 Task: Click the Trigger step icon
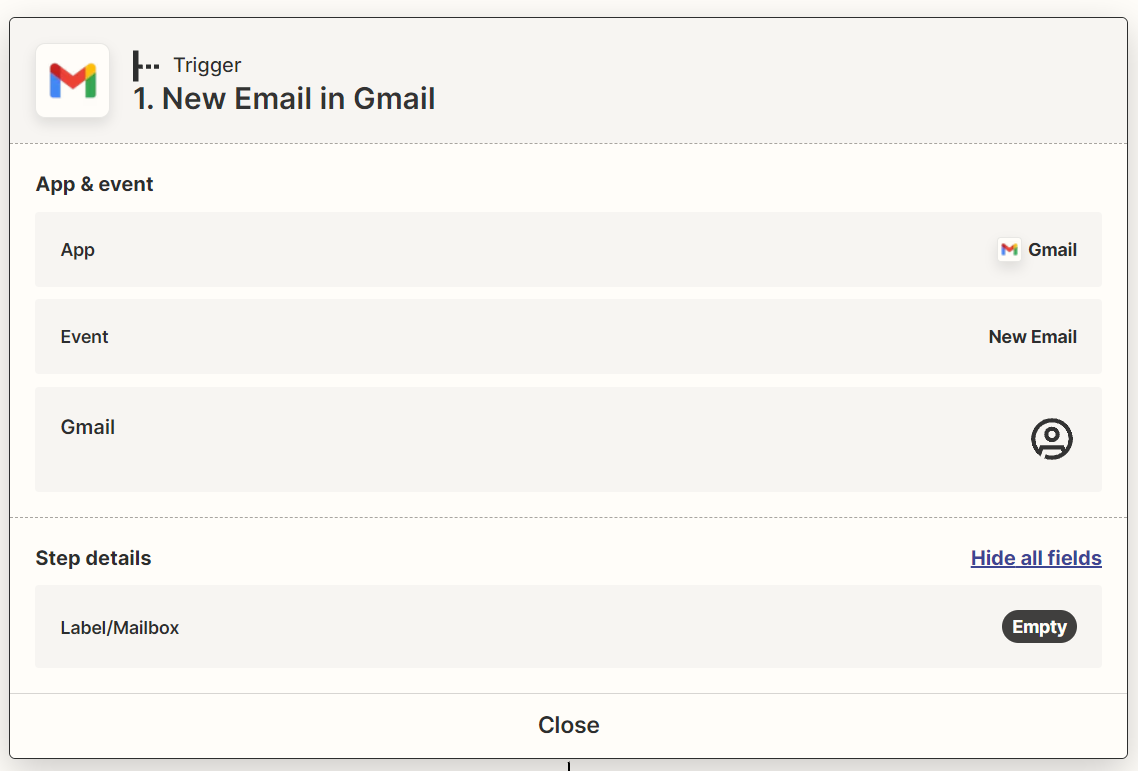(146, 66)
